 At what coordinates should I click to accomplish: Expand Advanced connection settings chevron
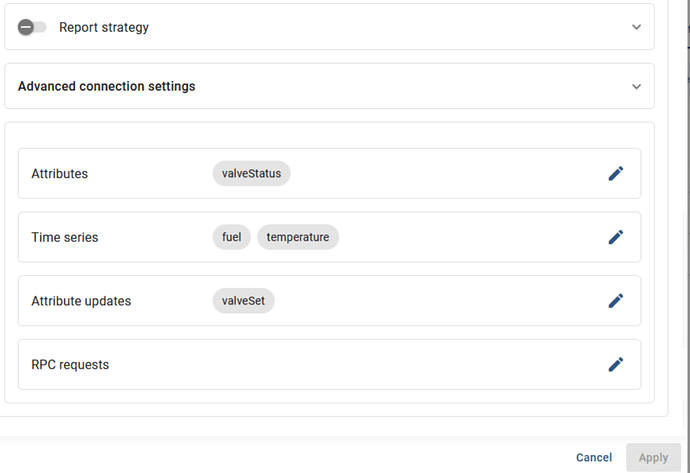(x=637, y=86)
